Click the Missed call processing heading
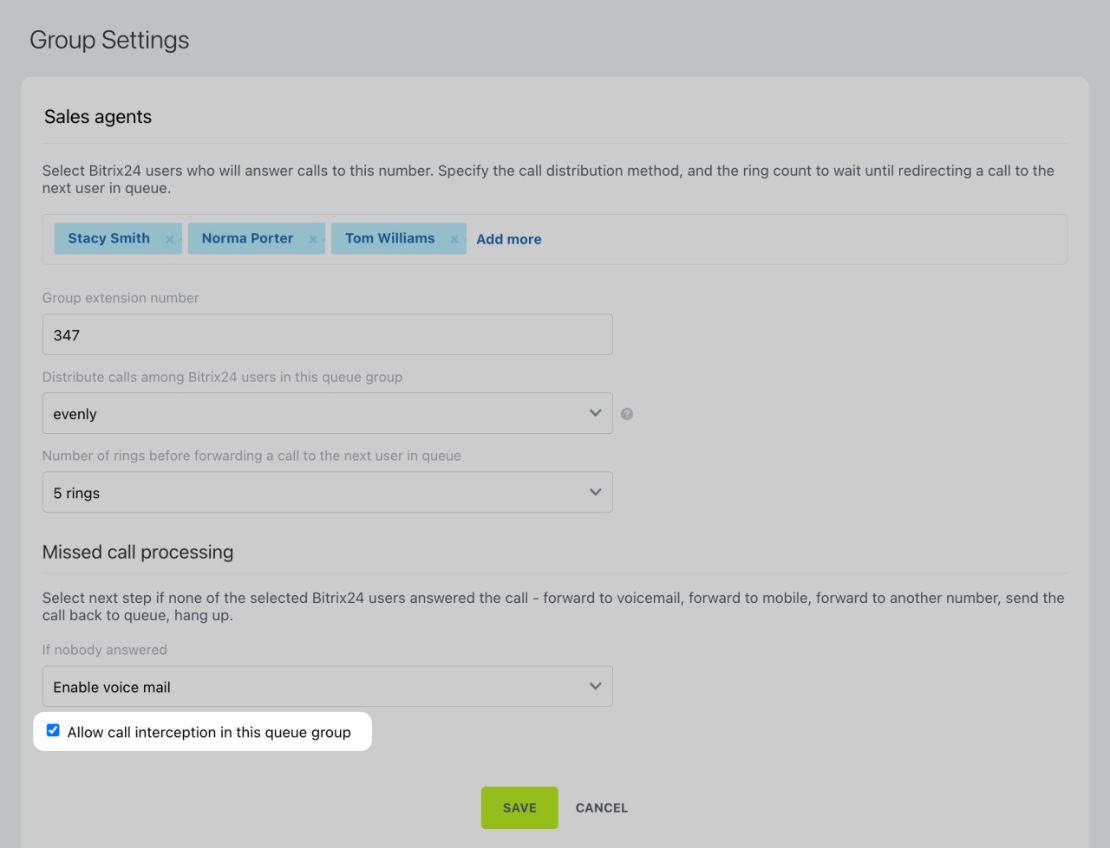 [x=138, y=552]
